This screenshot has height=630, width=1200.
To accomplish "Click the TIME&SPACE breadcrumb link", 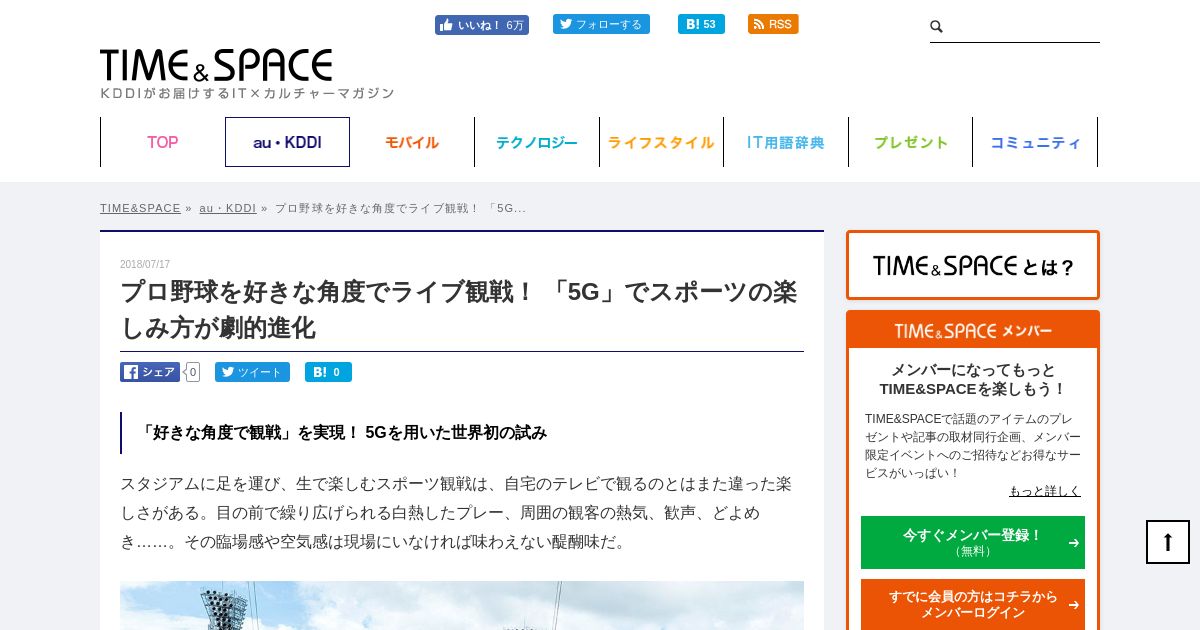I will pos(140,208).
